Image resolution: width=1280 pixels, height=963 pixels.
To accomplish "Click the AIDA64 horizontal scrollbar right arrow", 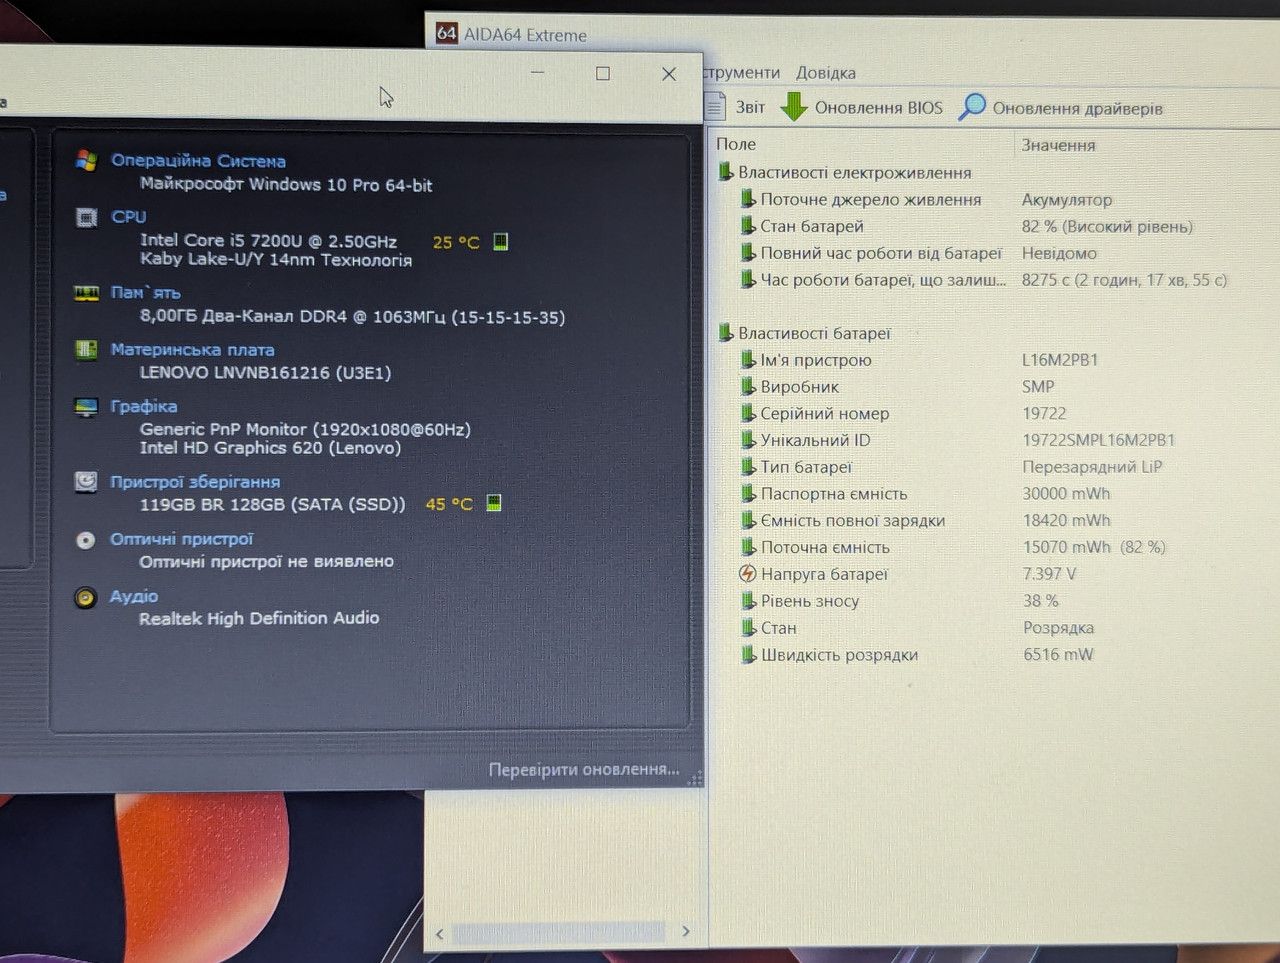I will coord(685,931).
